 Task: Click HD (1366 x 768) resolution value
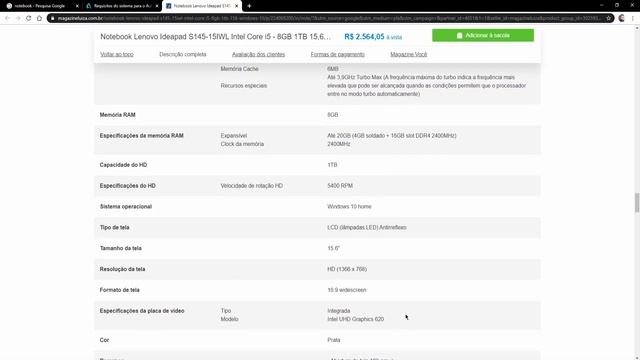(347, 269)
